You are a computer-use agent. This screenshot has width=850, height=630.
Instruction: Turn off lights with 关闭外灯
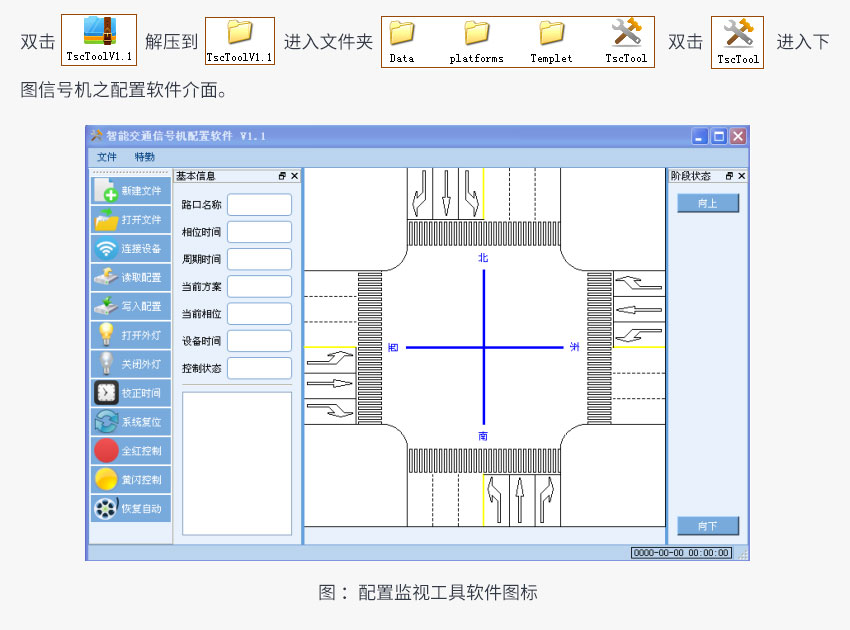(131, 364)
